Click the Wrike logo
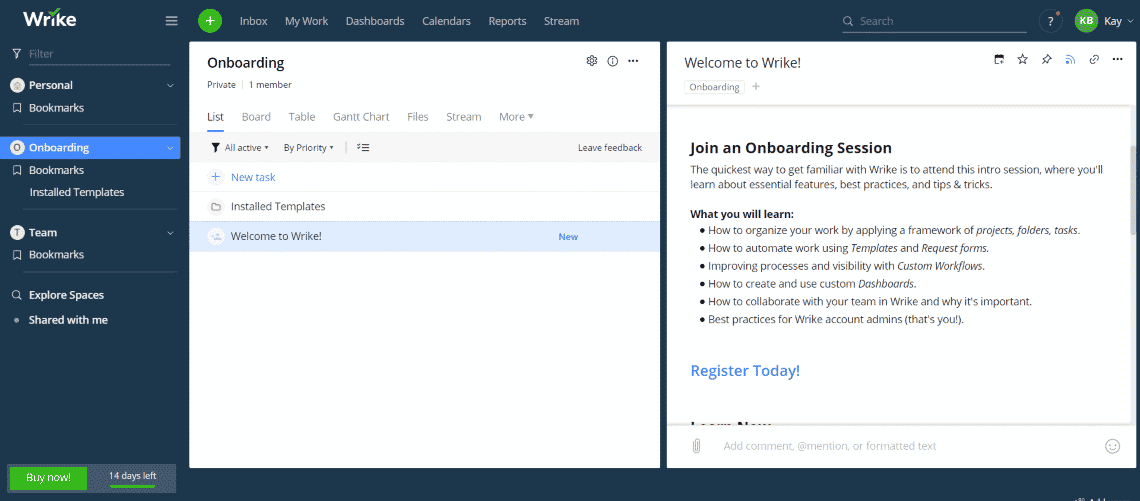Image resolution: width=1140 pixels, height=501 pixels. pyautogui.click(x=49, y=19)
